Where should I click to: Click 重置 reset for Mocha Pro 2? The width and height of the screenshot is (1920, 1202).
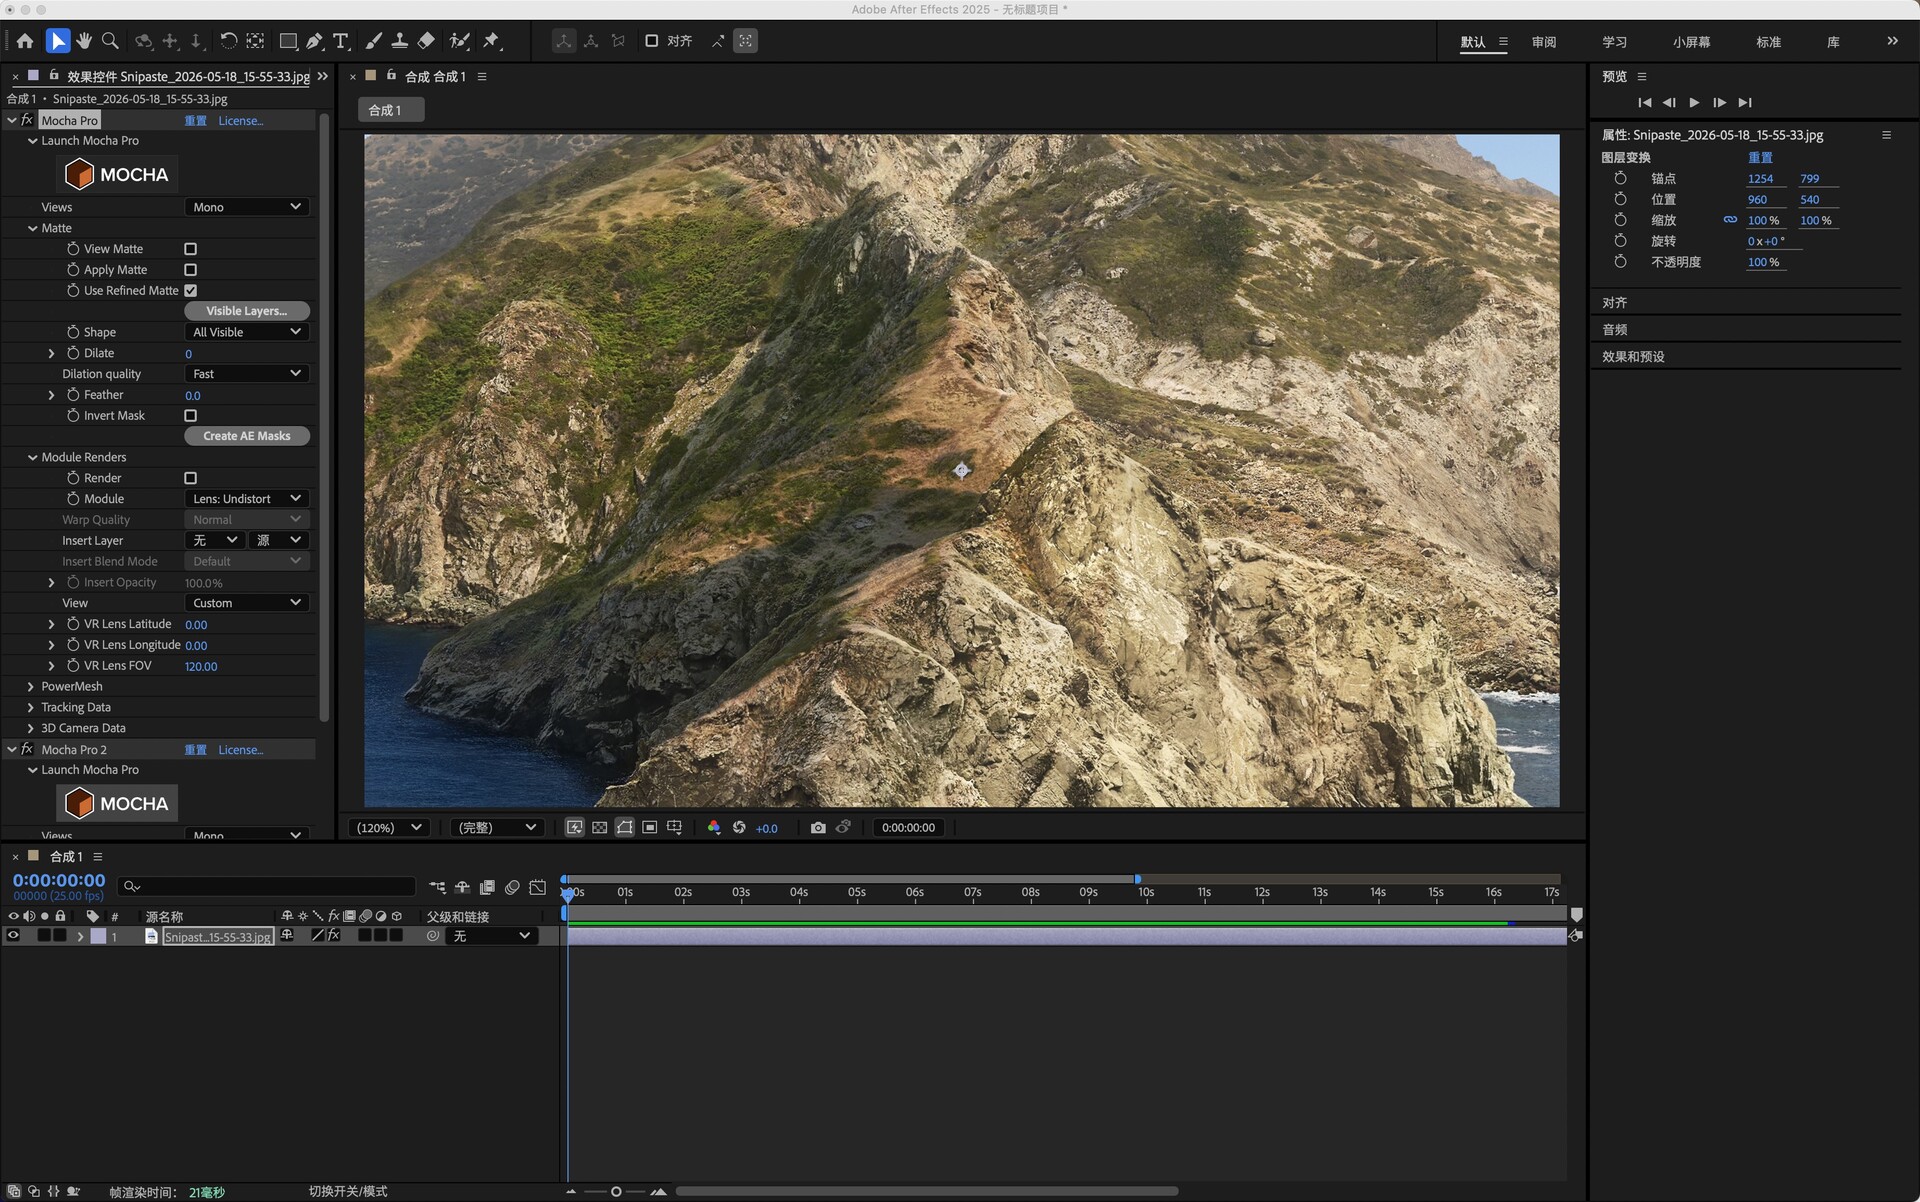(195, 750)
